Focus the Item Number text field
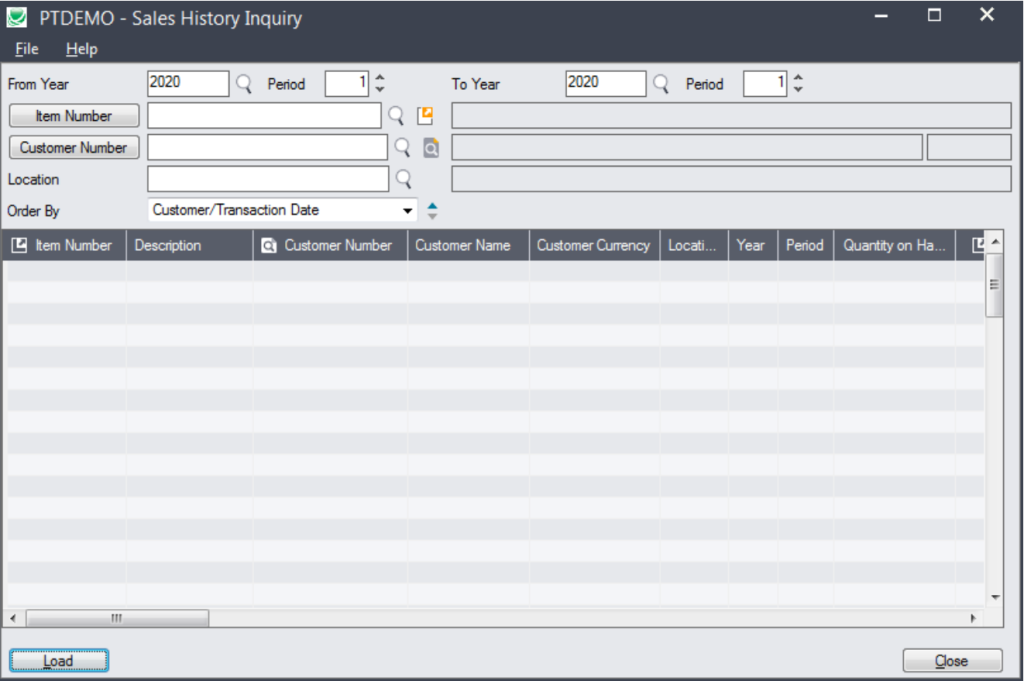 point(264,116)
